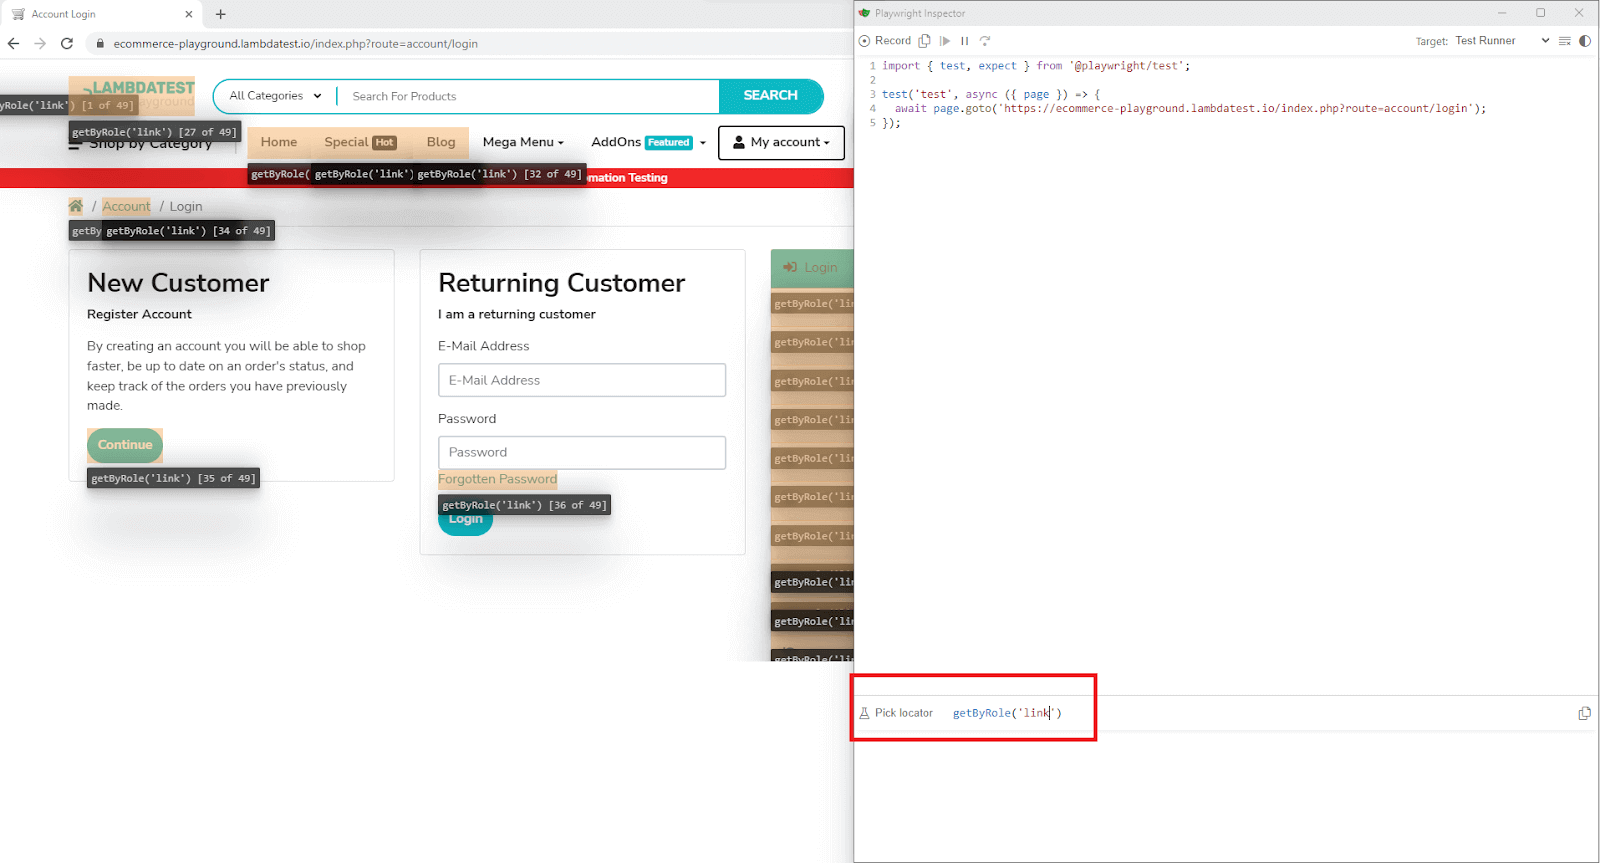
Task: Open the Forgotten Password link
Action: click(x=497, y=479)
